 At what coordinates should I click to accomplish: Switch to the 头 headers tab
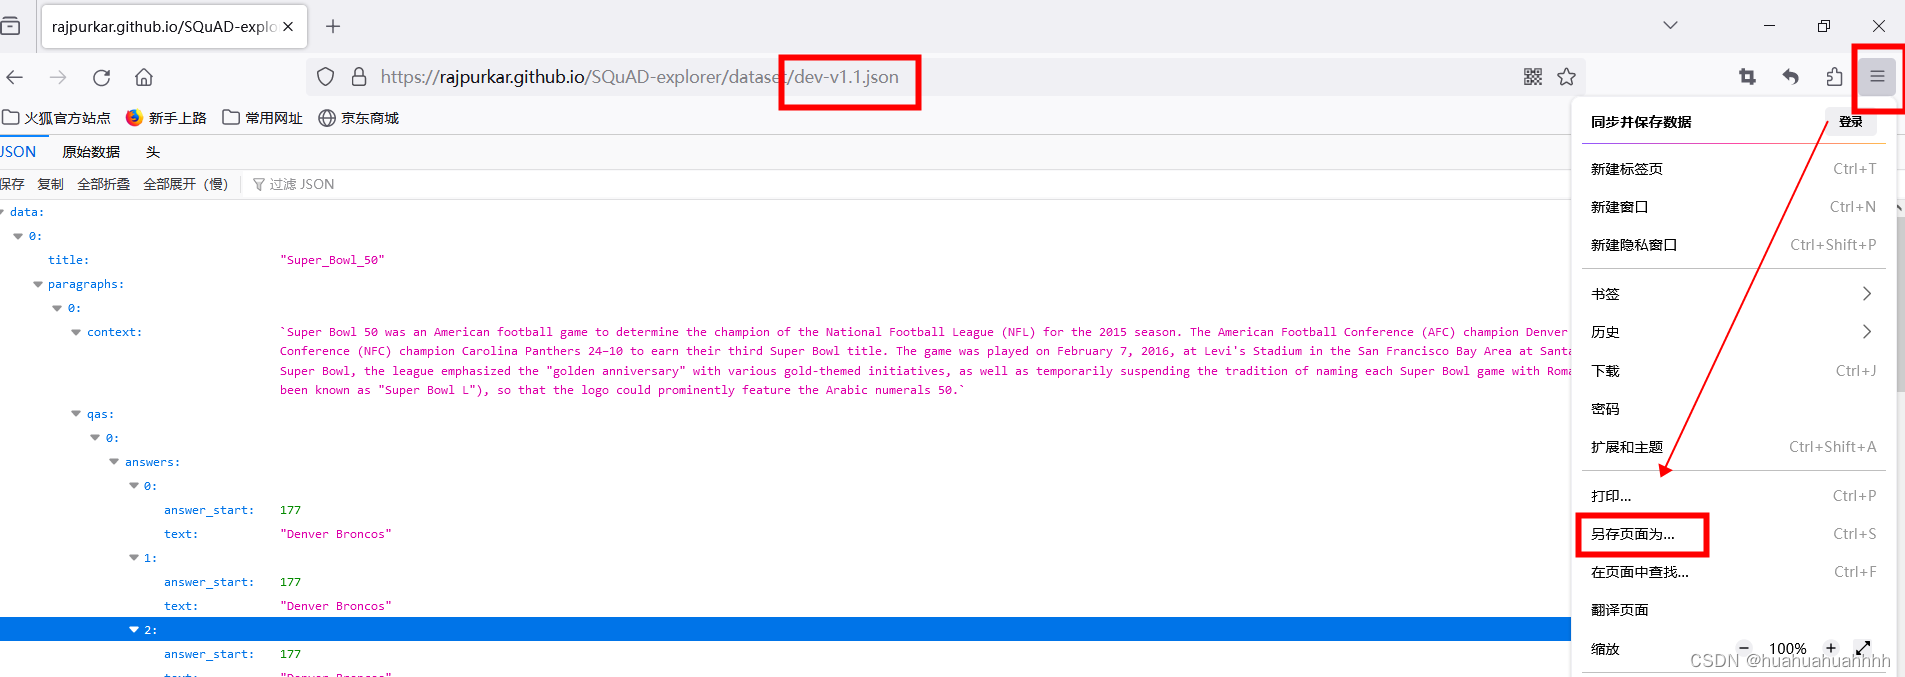coord(153,152)
